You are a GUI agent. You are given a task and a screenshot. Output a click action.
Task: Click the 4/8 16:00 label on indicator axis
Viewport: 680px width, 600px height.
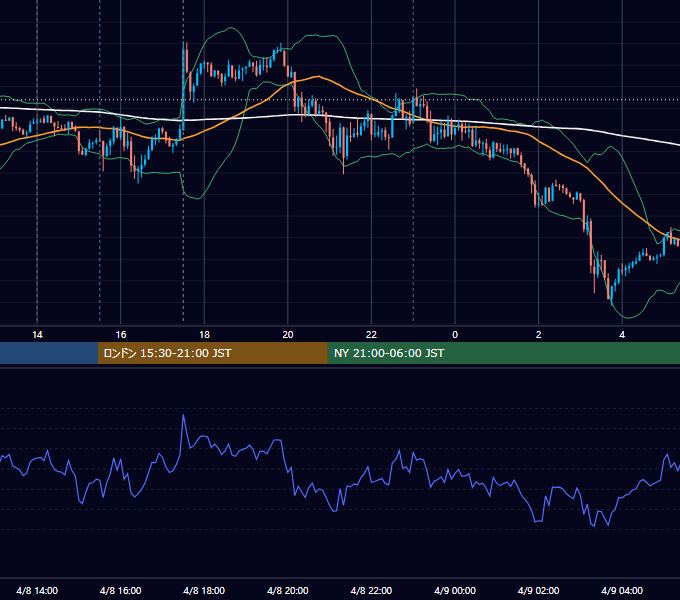[121, 590]
